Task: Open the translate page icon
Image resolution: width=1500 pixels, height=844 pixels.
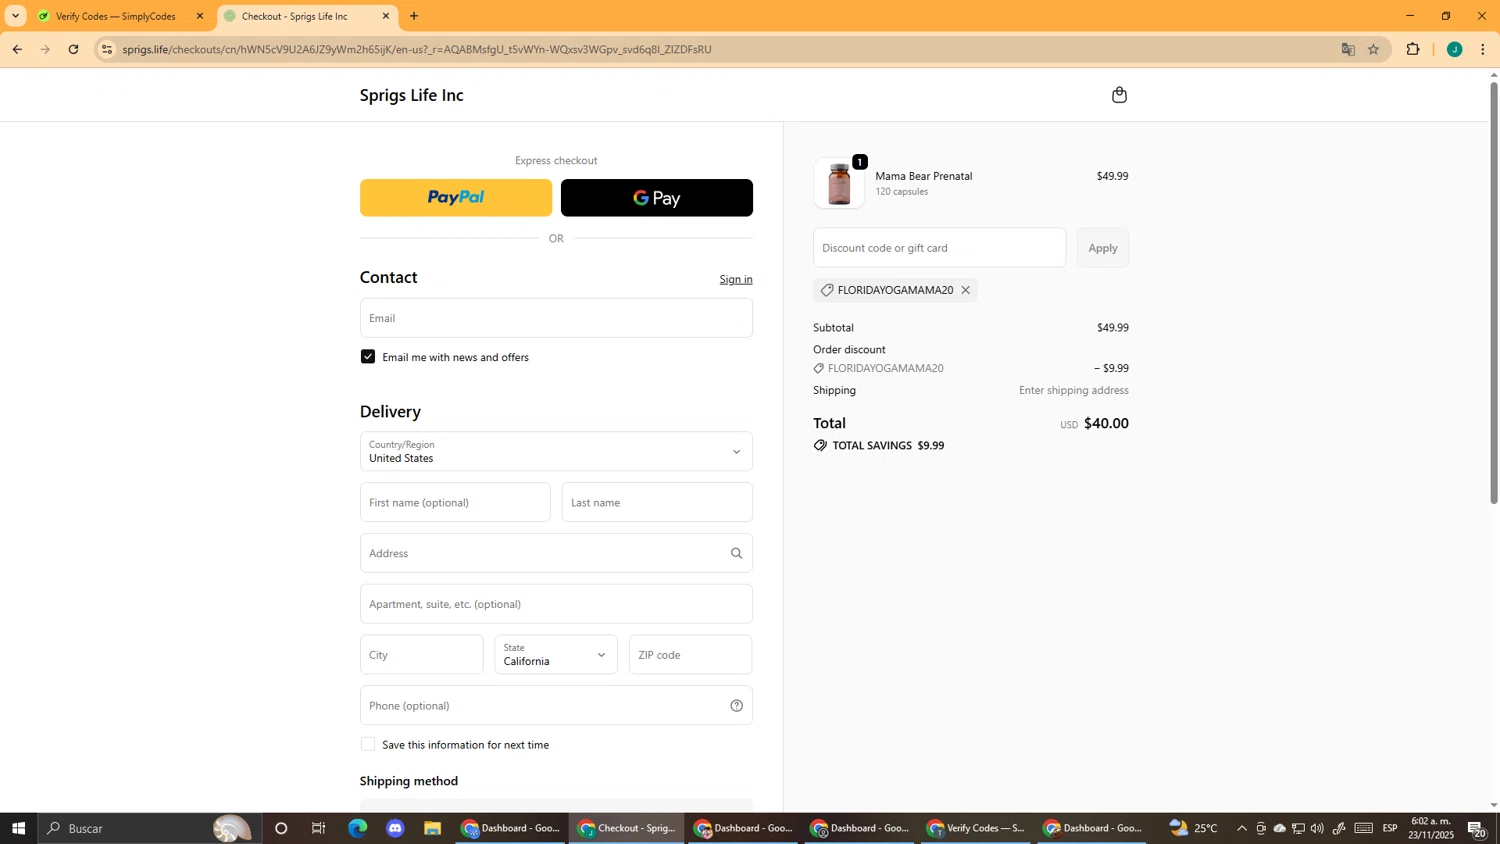Action: point(1348,49)
